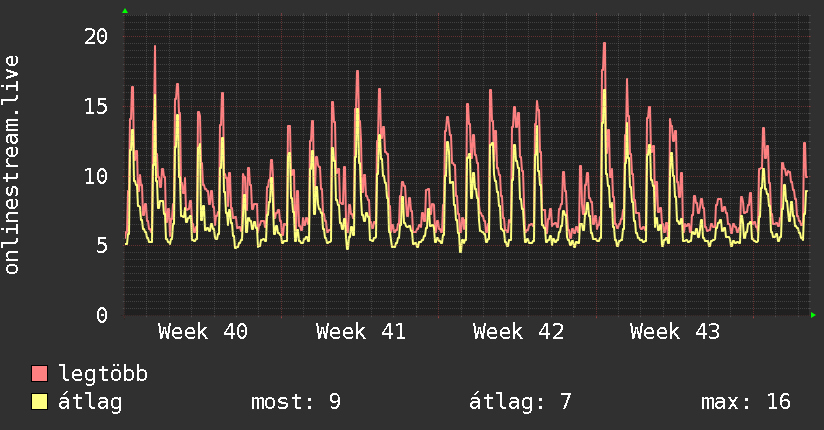
Task: Click the green arrow atop the y-axis
Action: (125, 11)
